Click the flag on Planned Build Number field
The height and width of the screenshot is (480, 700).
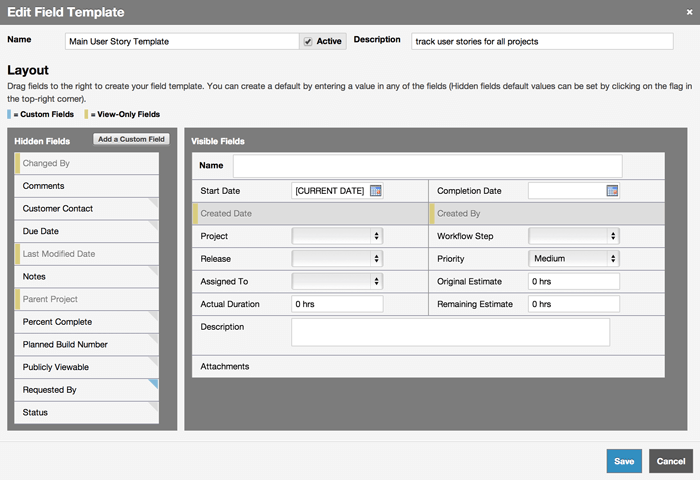tap(154, 339)
